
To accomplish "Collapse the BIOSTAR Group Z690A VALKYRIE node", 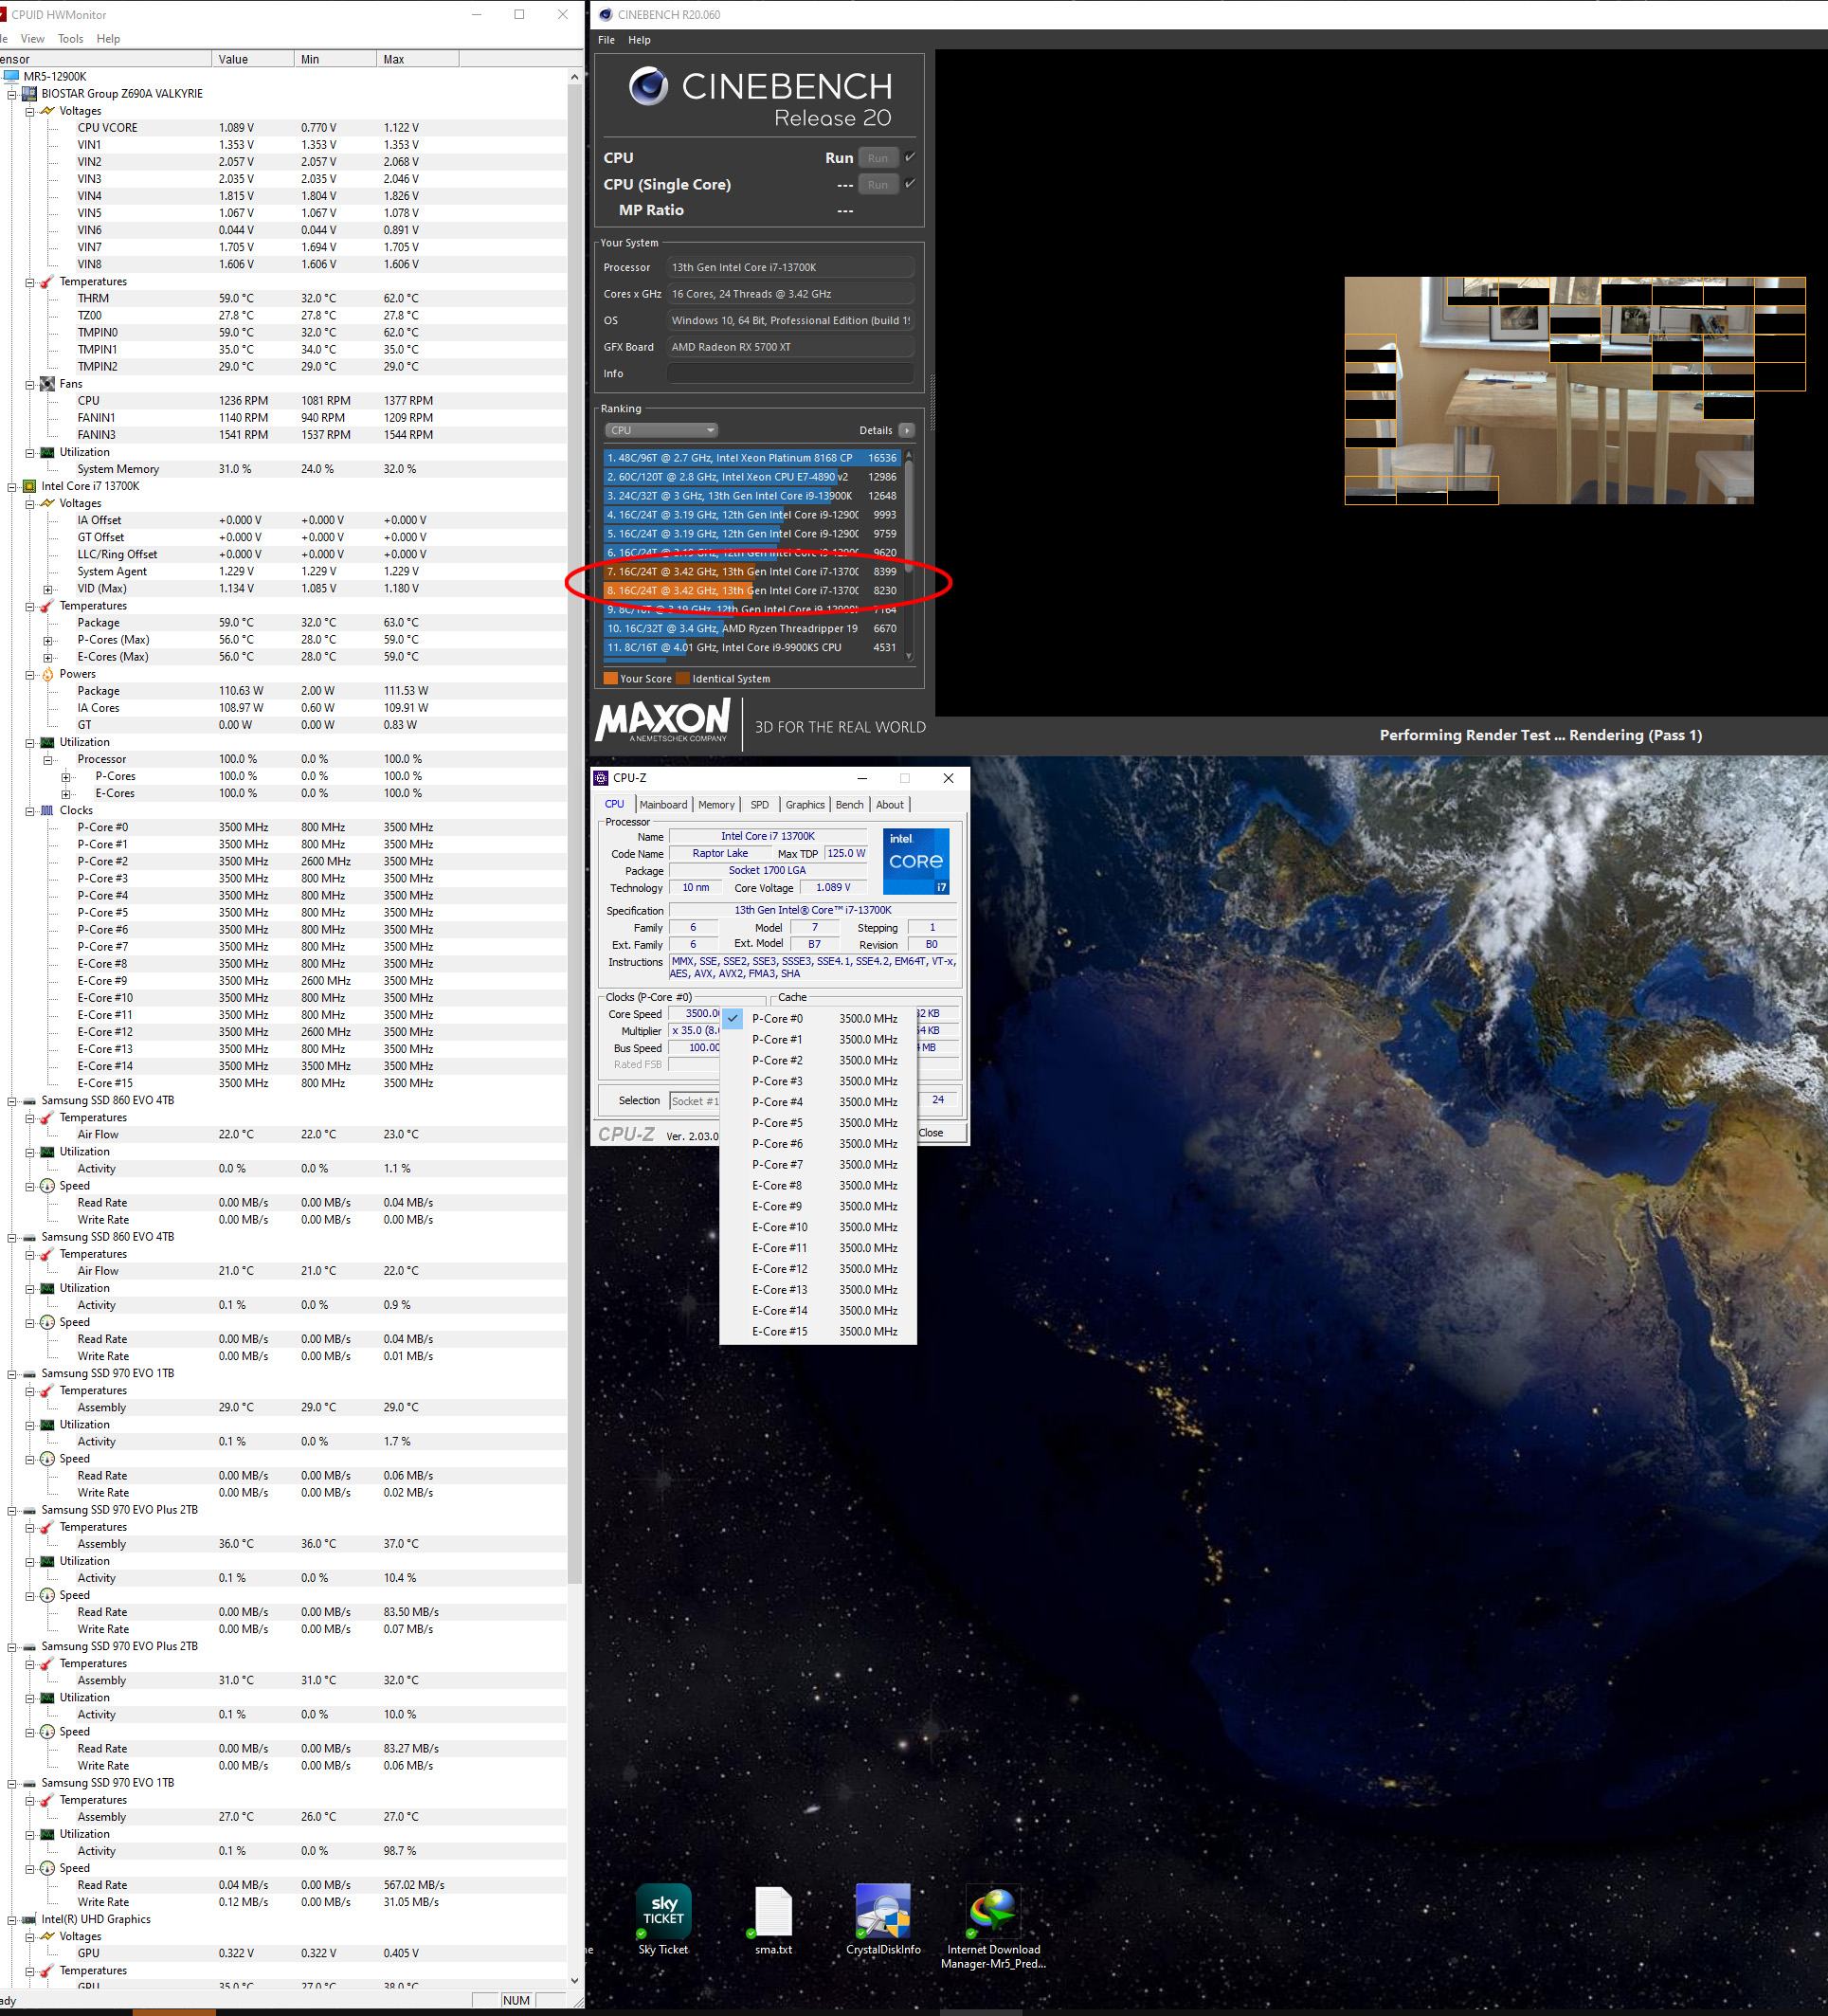I will (x=13, y=94).
